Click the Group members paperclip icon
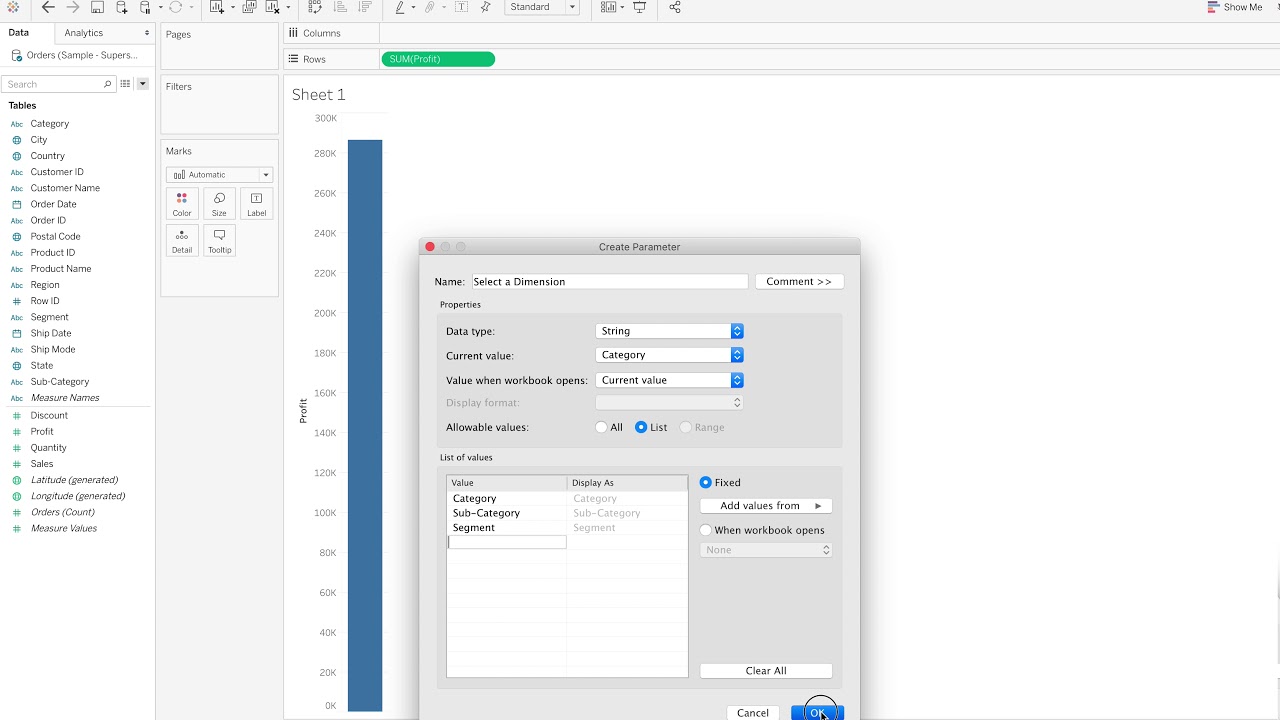 point(429,7)
